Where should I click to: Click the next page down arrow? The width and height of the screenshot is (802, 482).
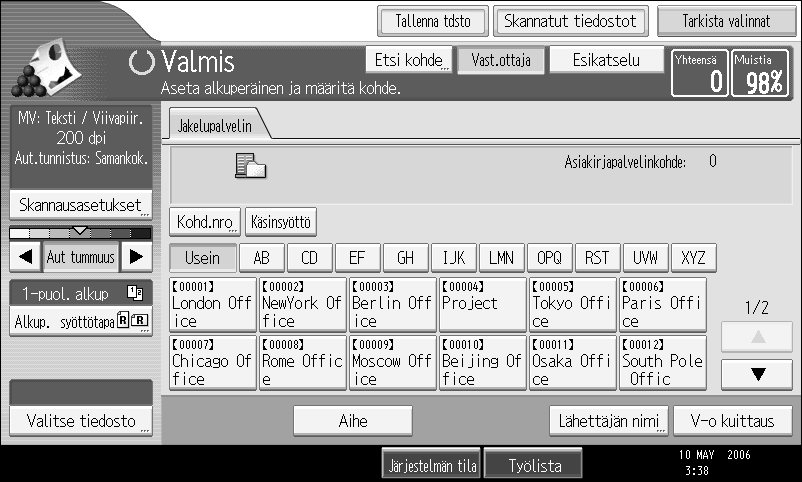point(758,375)
